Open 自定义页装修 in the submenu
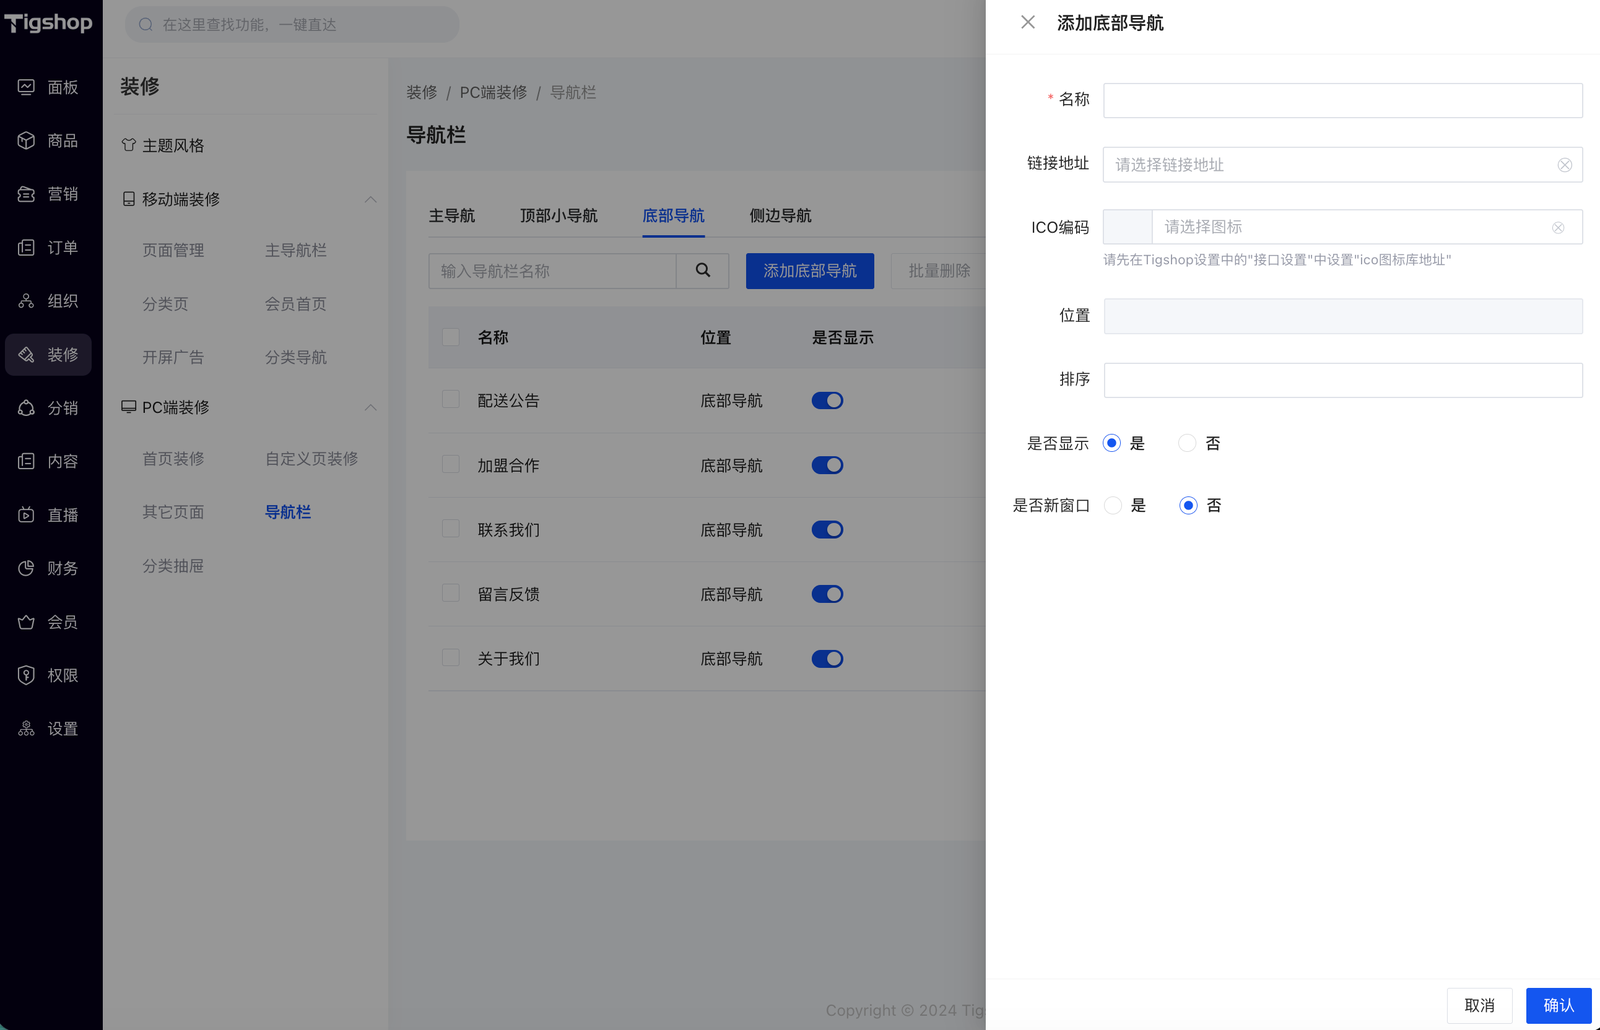Image resolution: width=1600 pixels, height=1030 pixels. pos(312,459)
